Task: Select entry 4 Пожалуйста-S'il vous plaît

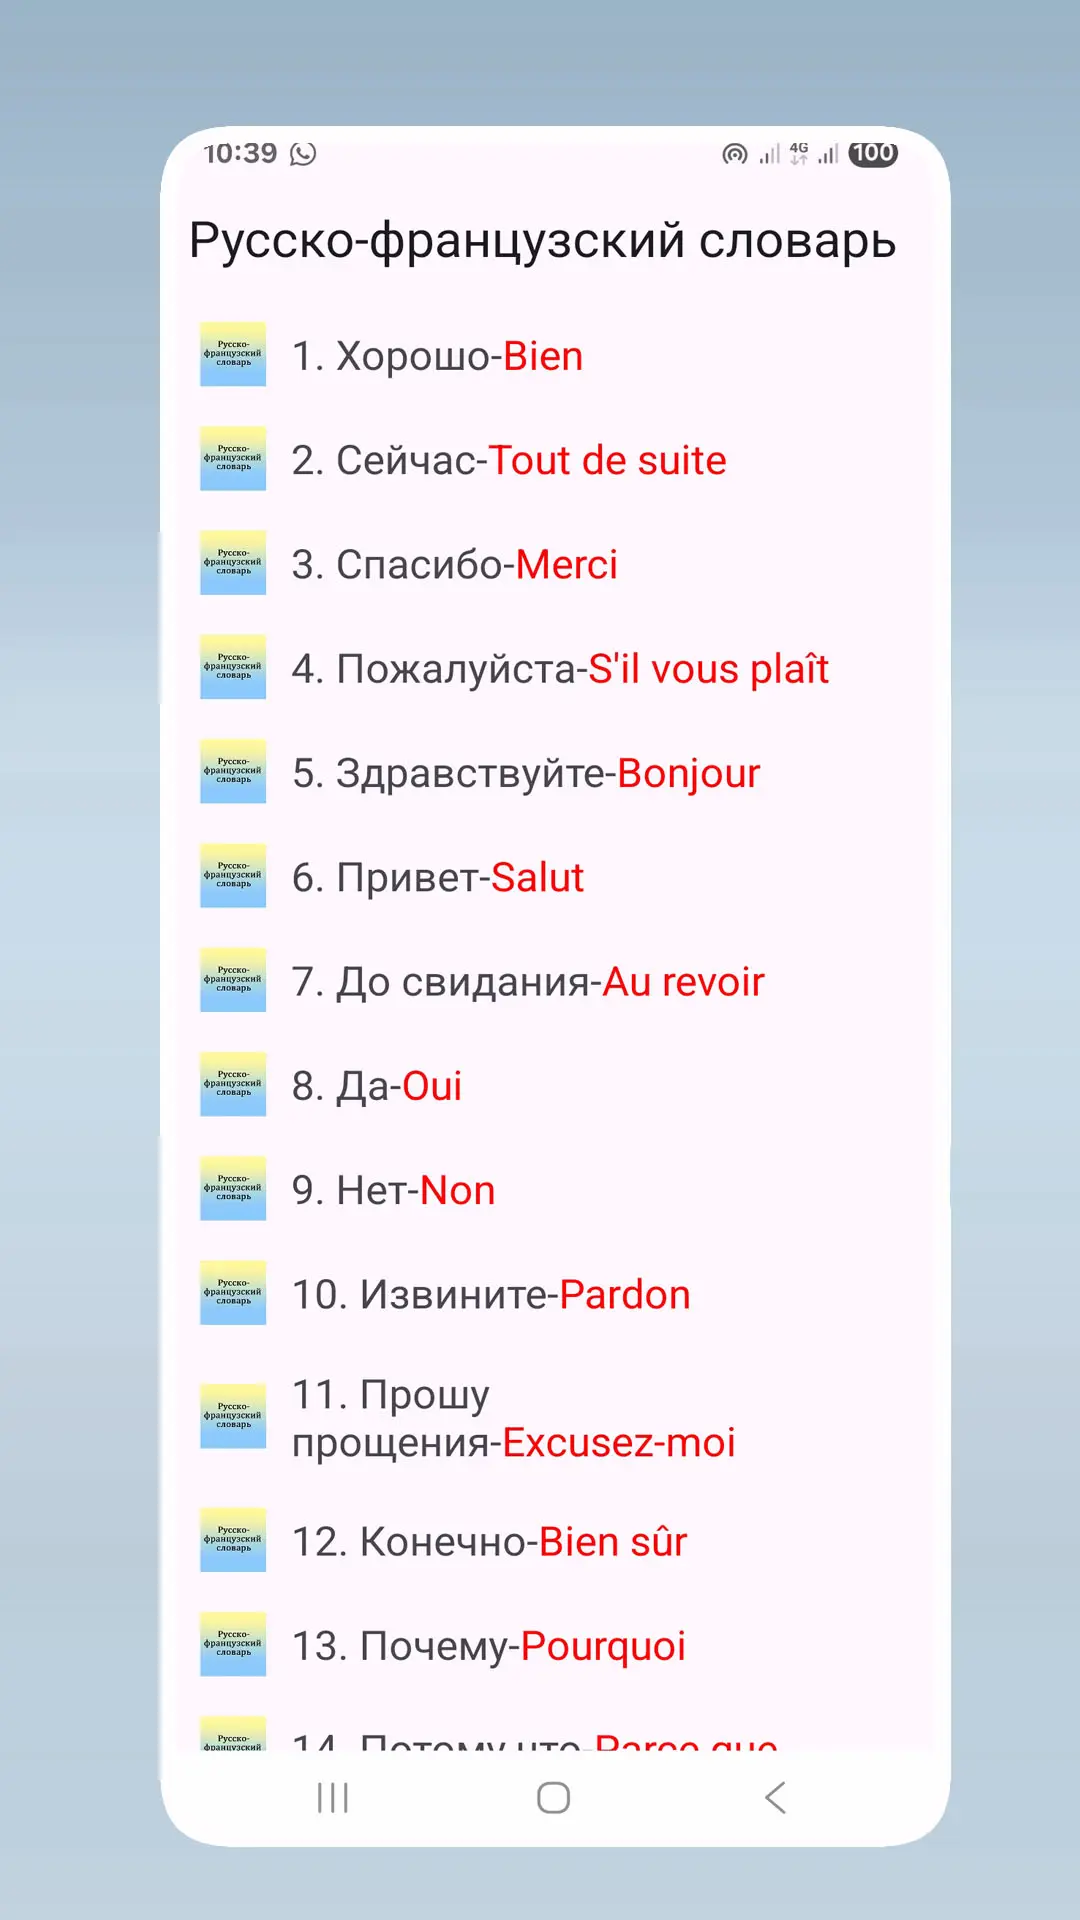Action: point(555,668)
